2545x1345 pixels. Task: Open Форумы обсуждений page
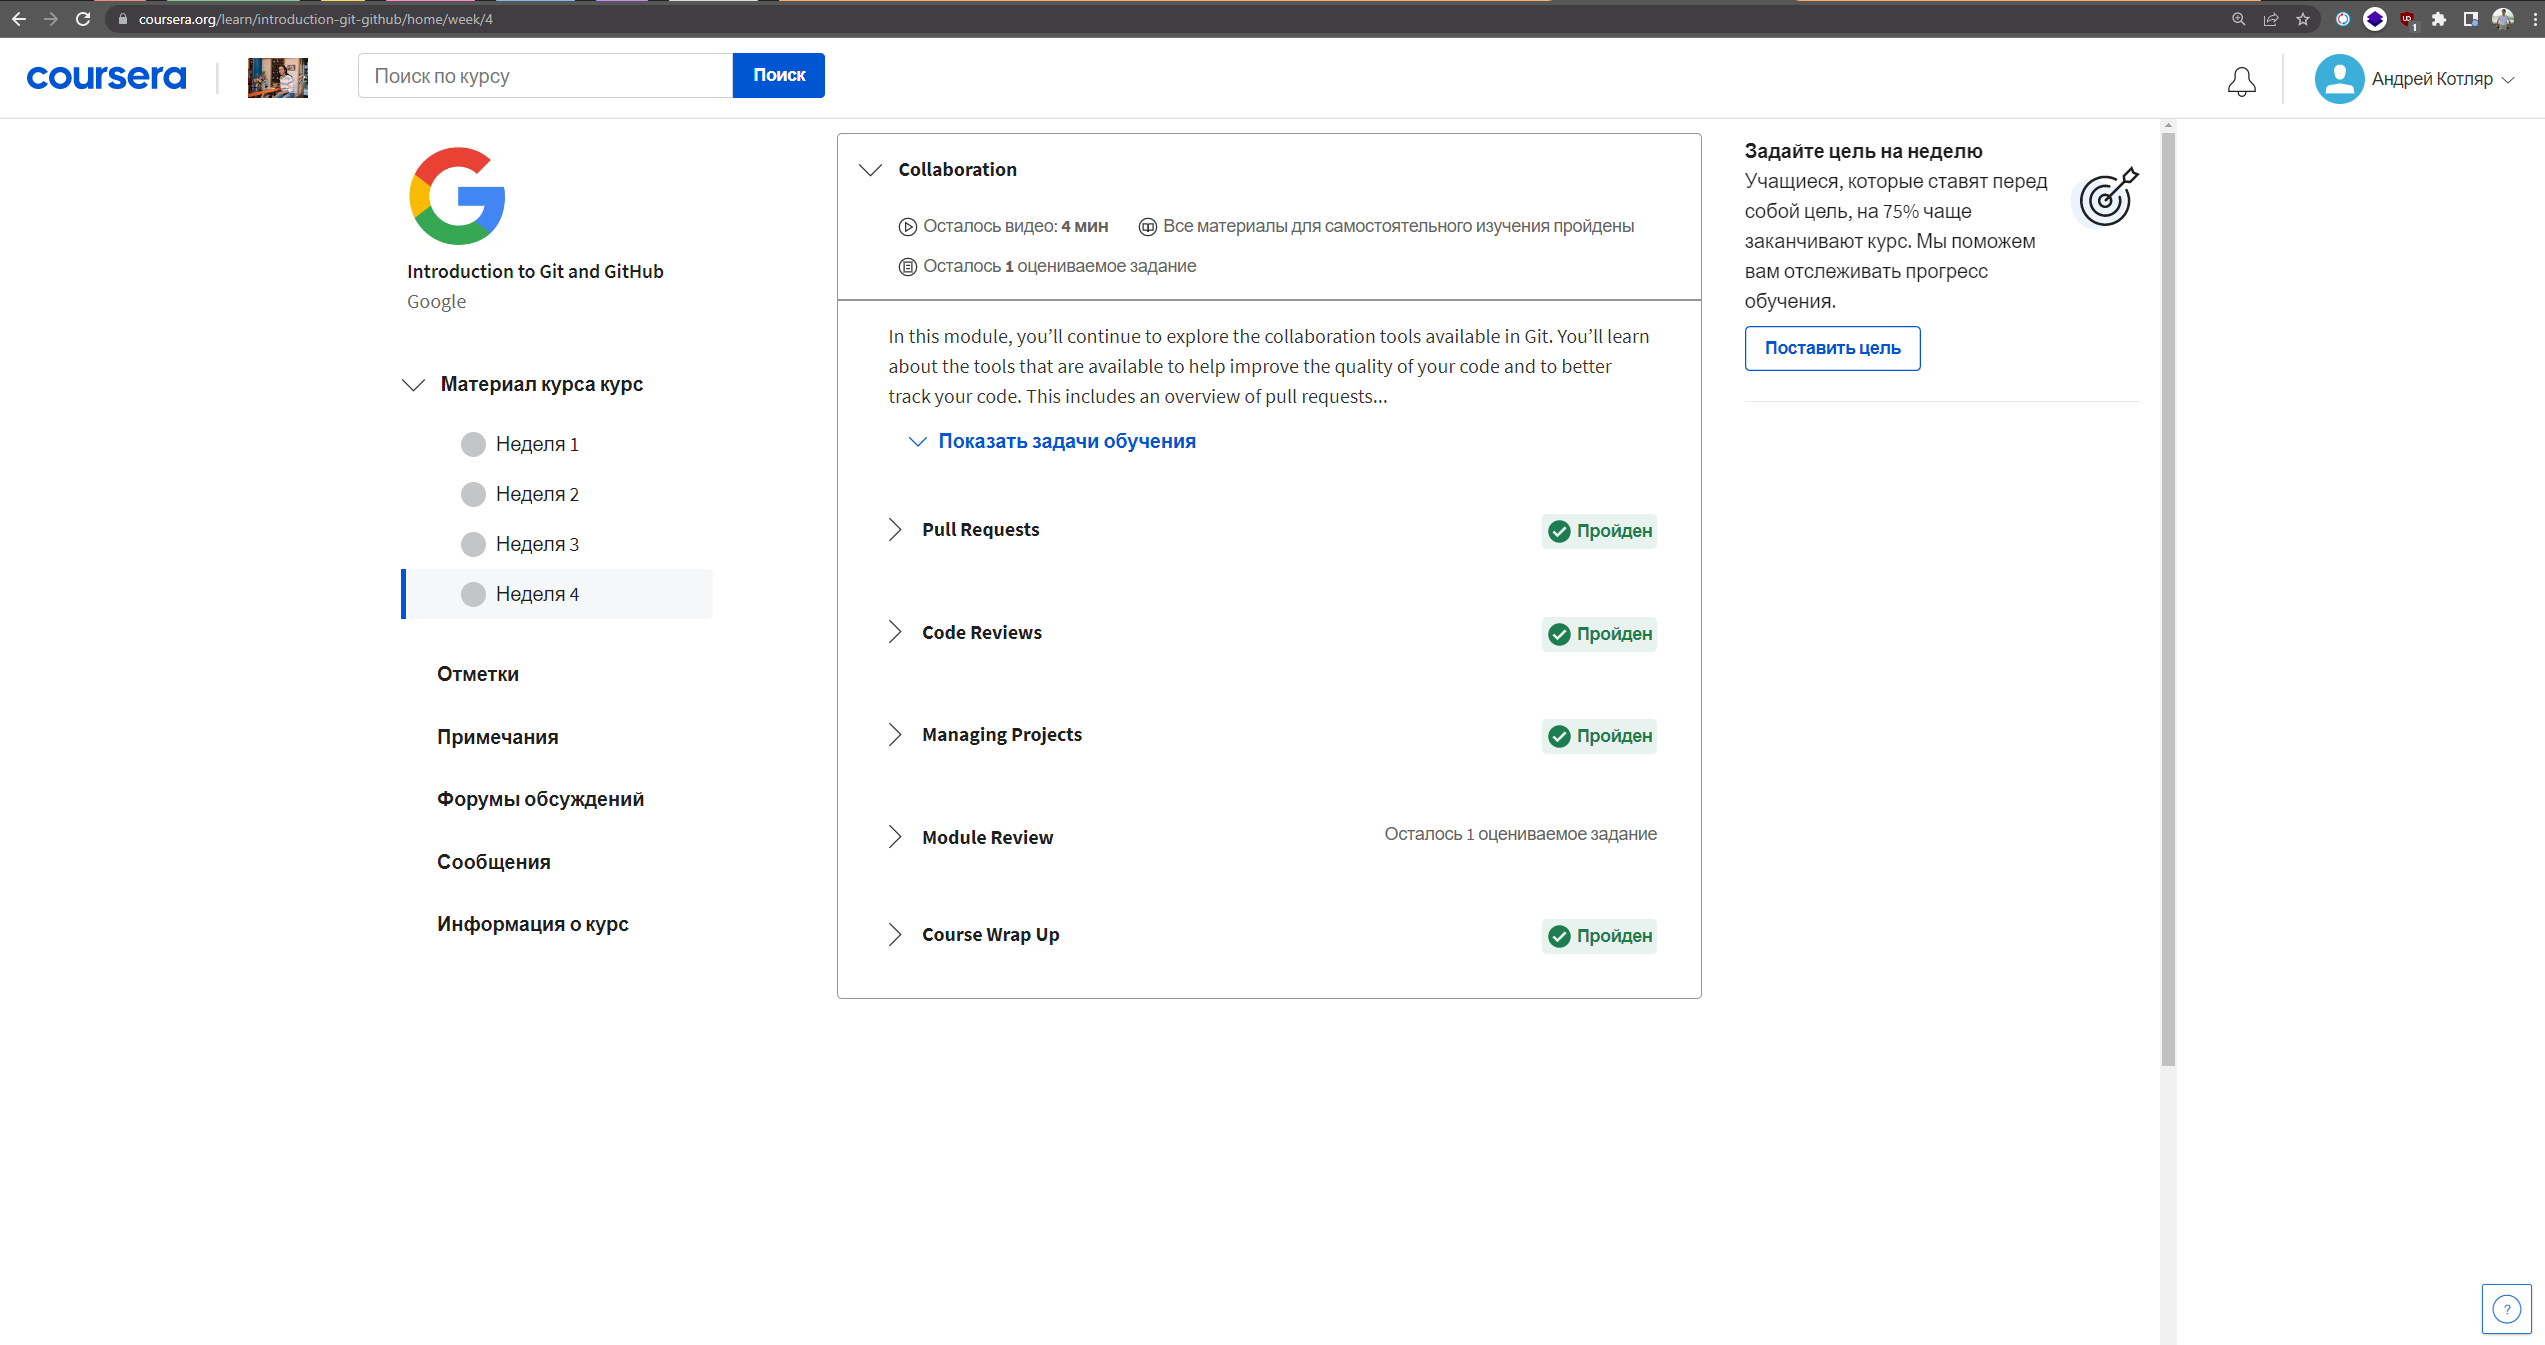[540, 799]
